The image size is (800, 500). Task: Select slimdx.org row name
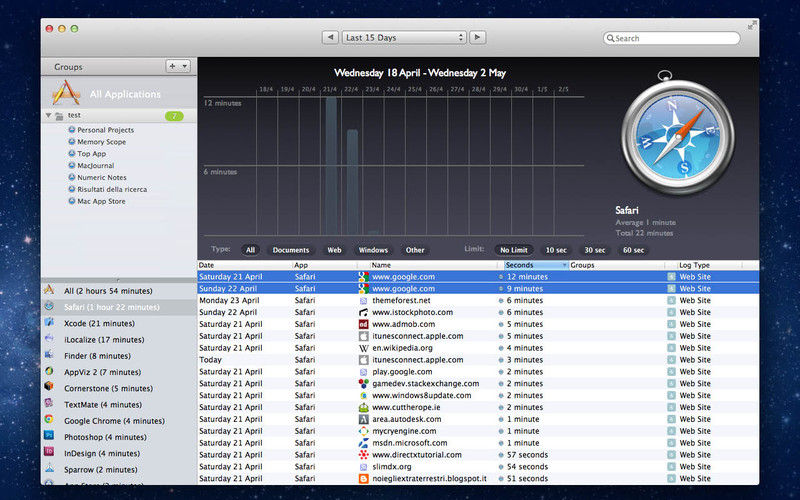391,467
